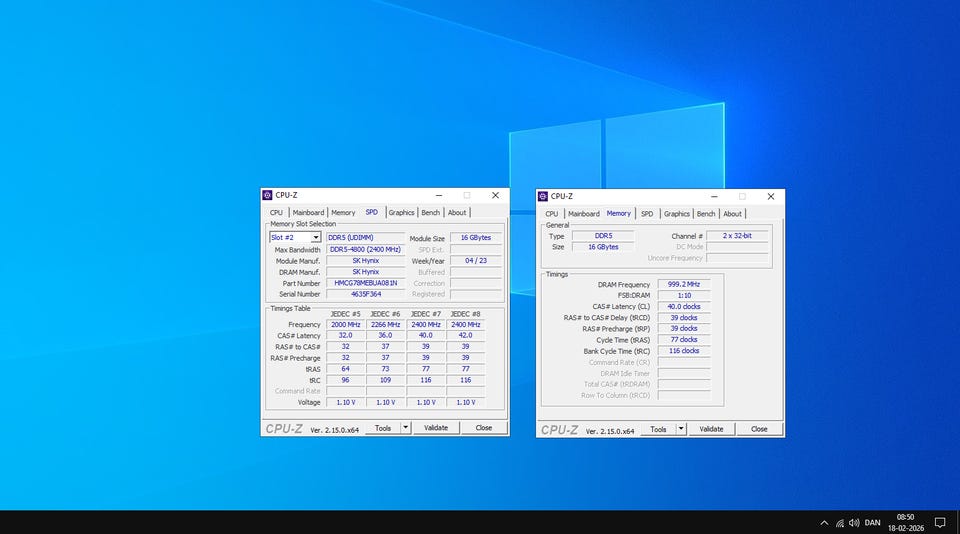Click the Part Number field HMCG78MEBUA081N

pos(365,283)
